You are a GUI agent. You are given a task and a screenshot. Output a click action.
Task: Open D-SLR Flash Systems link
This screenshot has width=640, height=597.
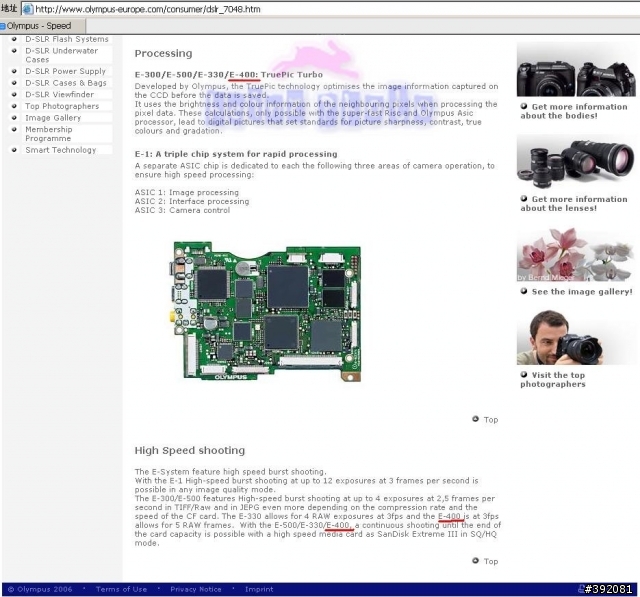point(67,39)
